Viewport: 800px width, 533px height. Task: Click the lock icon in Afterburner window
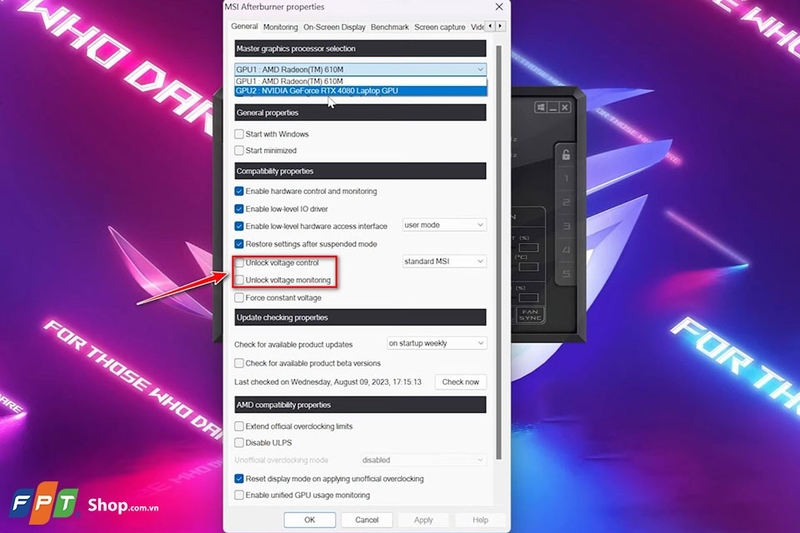pyautogui.click(x=566, y=155)
